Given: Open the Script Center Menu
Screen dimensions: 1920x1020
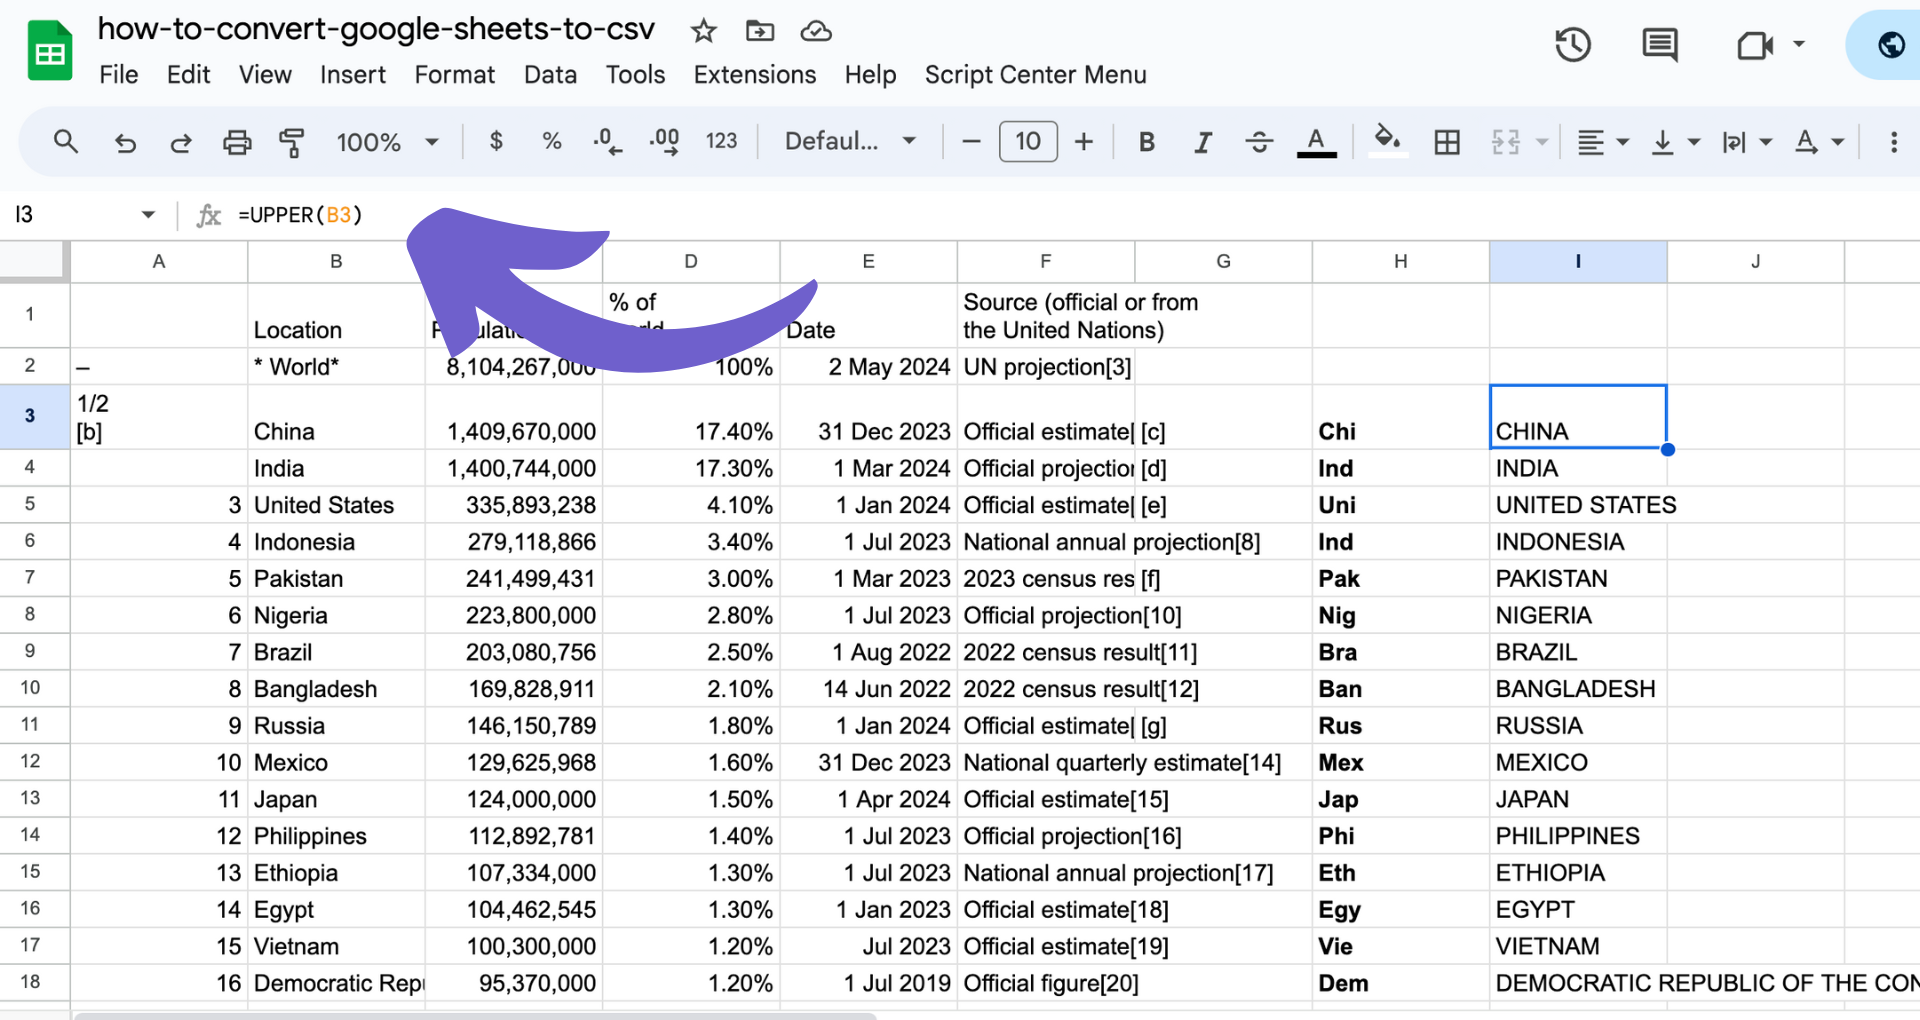Looking at the screenshot, I should pyautogui.click(x=1035, y=74).
